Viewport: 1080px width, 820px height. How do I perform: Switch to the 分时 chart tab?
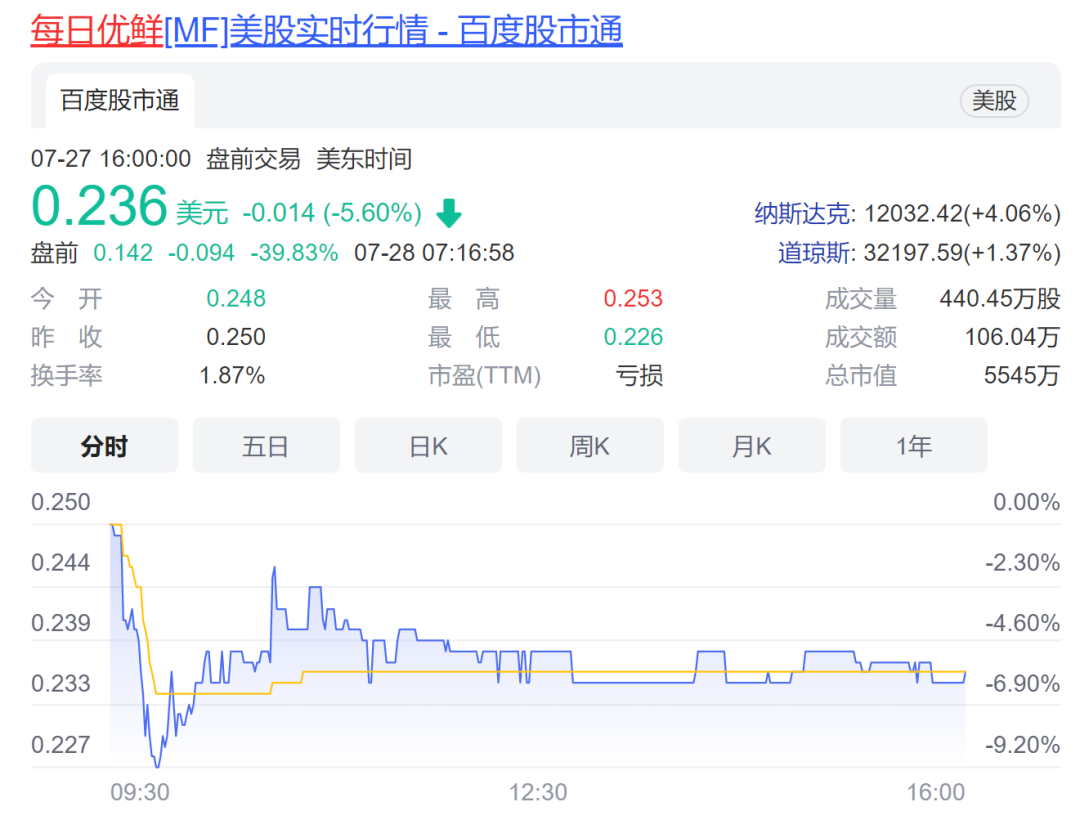click(104, 446)
